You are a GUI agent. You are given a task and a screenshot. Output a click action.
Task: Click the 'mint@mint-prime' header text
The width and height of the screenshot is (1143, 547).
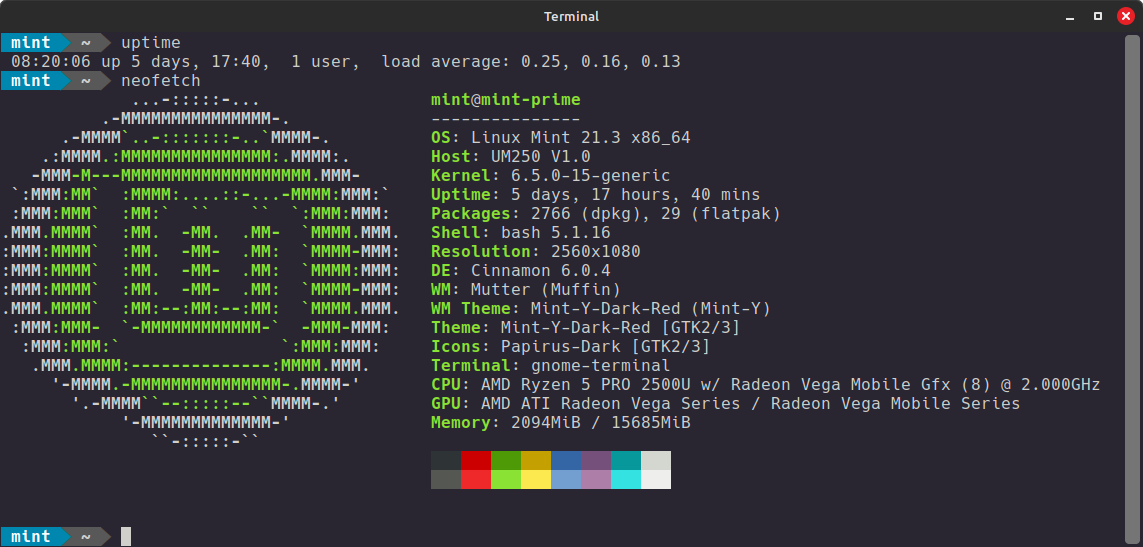[x=506, y=100]
